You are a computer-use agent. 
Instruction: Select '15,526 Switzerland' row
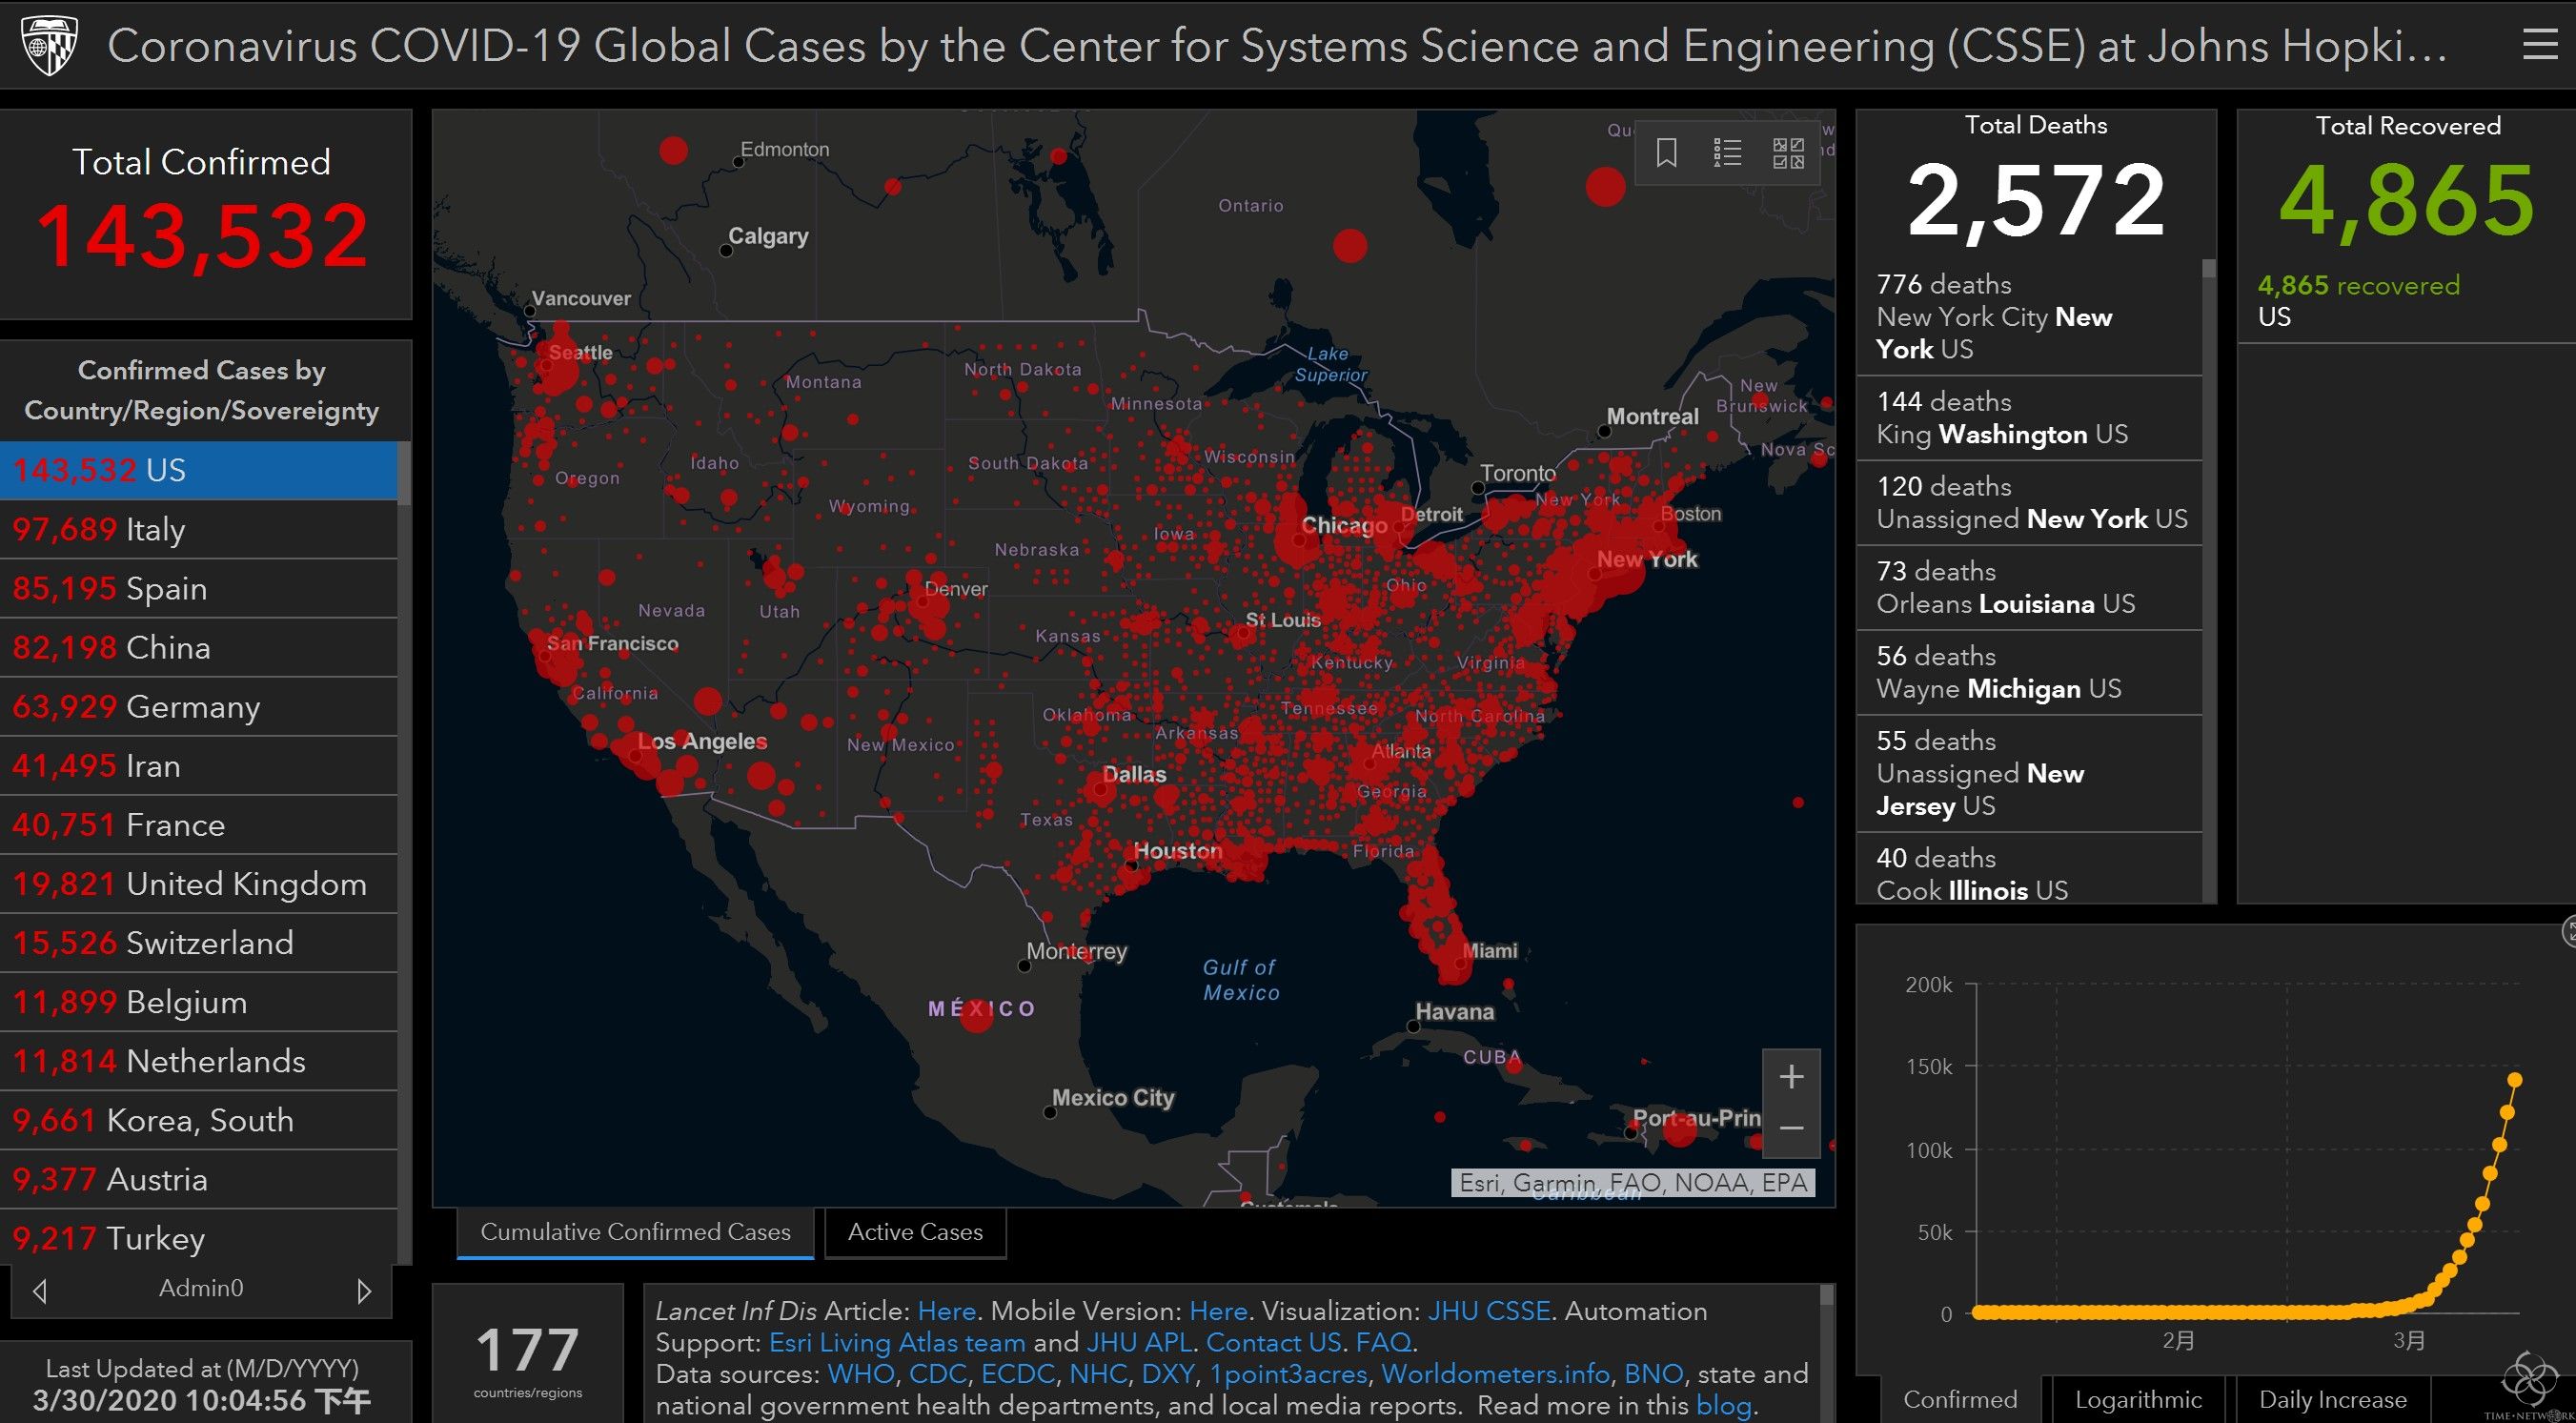(199, 942)
